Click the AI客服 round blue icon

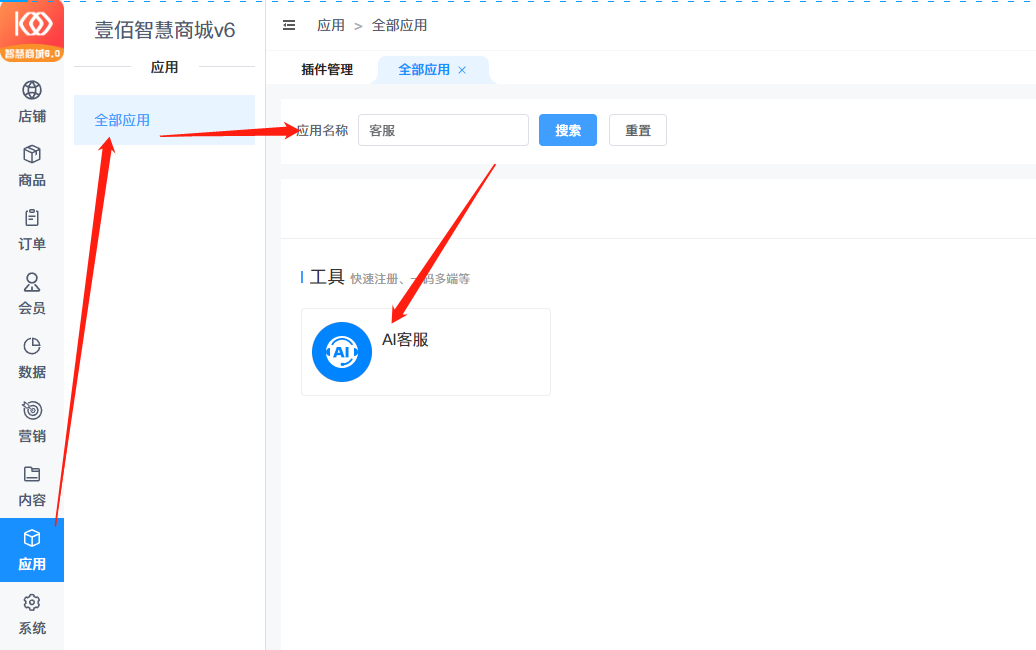[342, 352]
